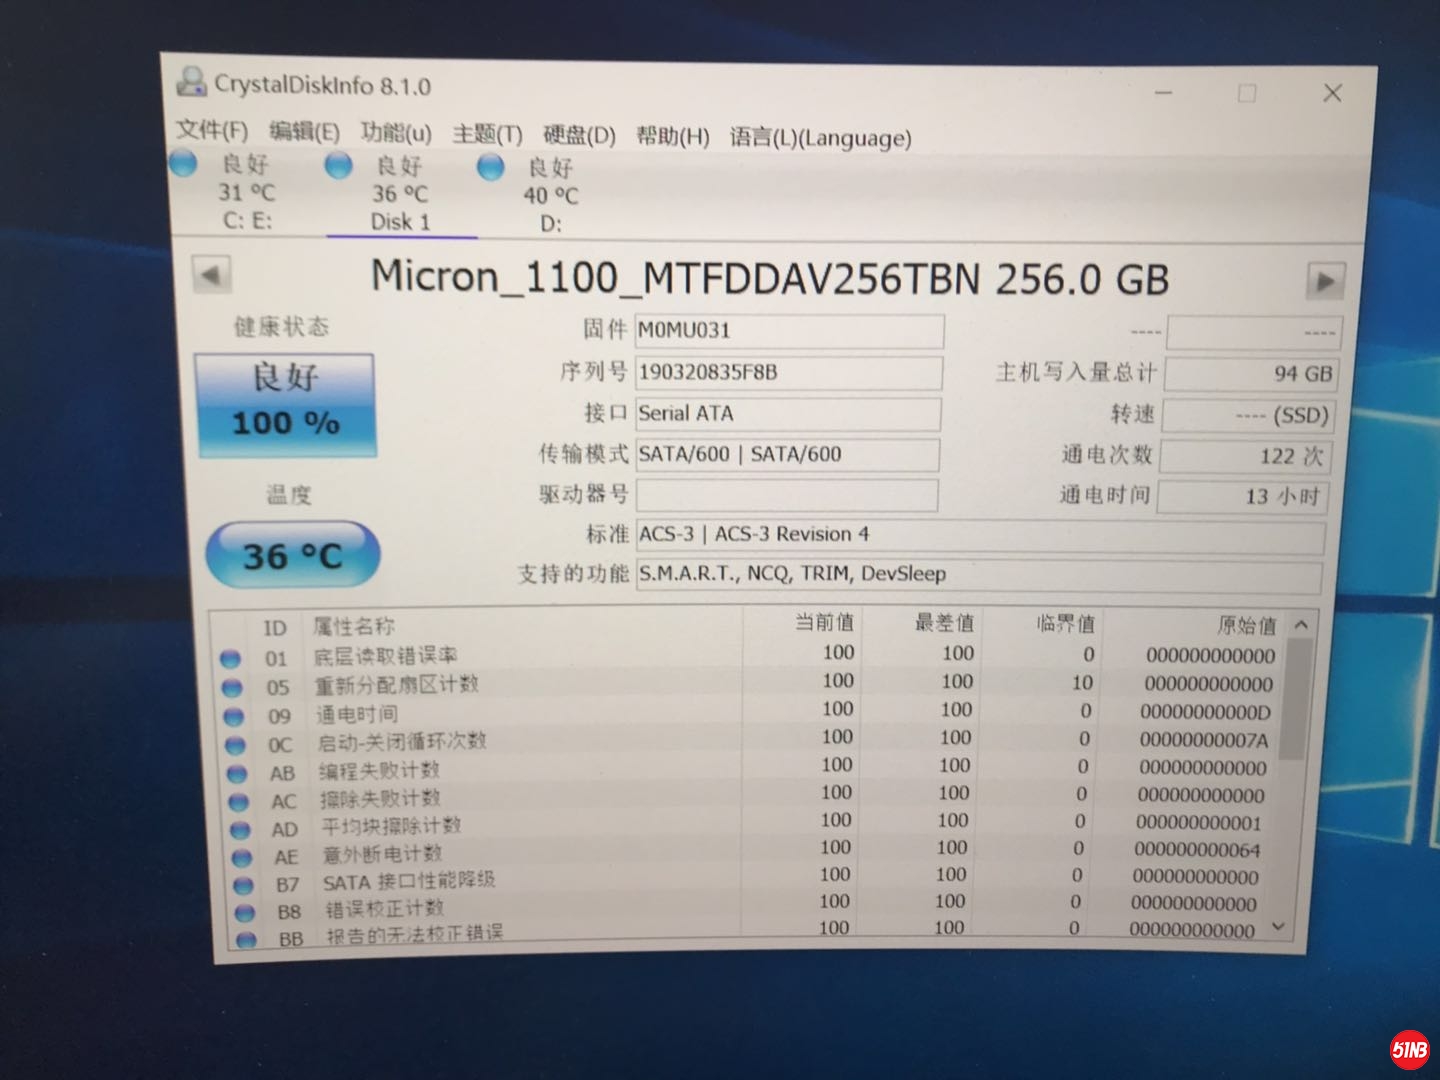Click the 良好 100 % health status button
This screenshot has width=1440, height=1080.
(286, 403)
